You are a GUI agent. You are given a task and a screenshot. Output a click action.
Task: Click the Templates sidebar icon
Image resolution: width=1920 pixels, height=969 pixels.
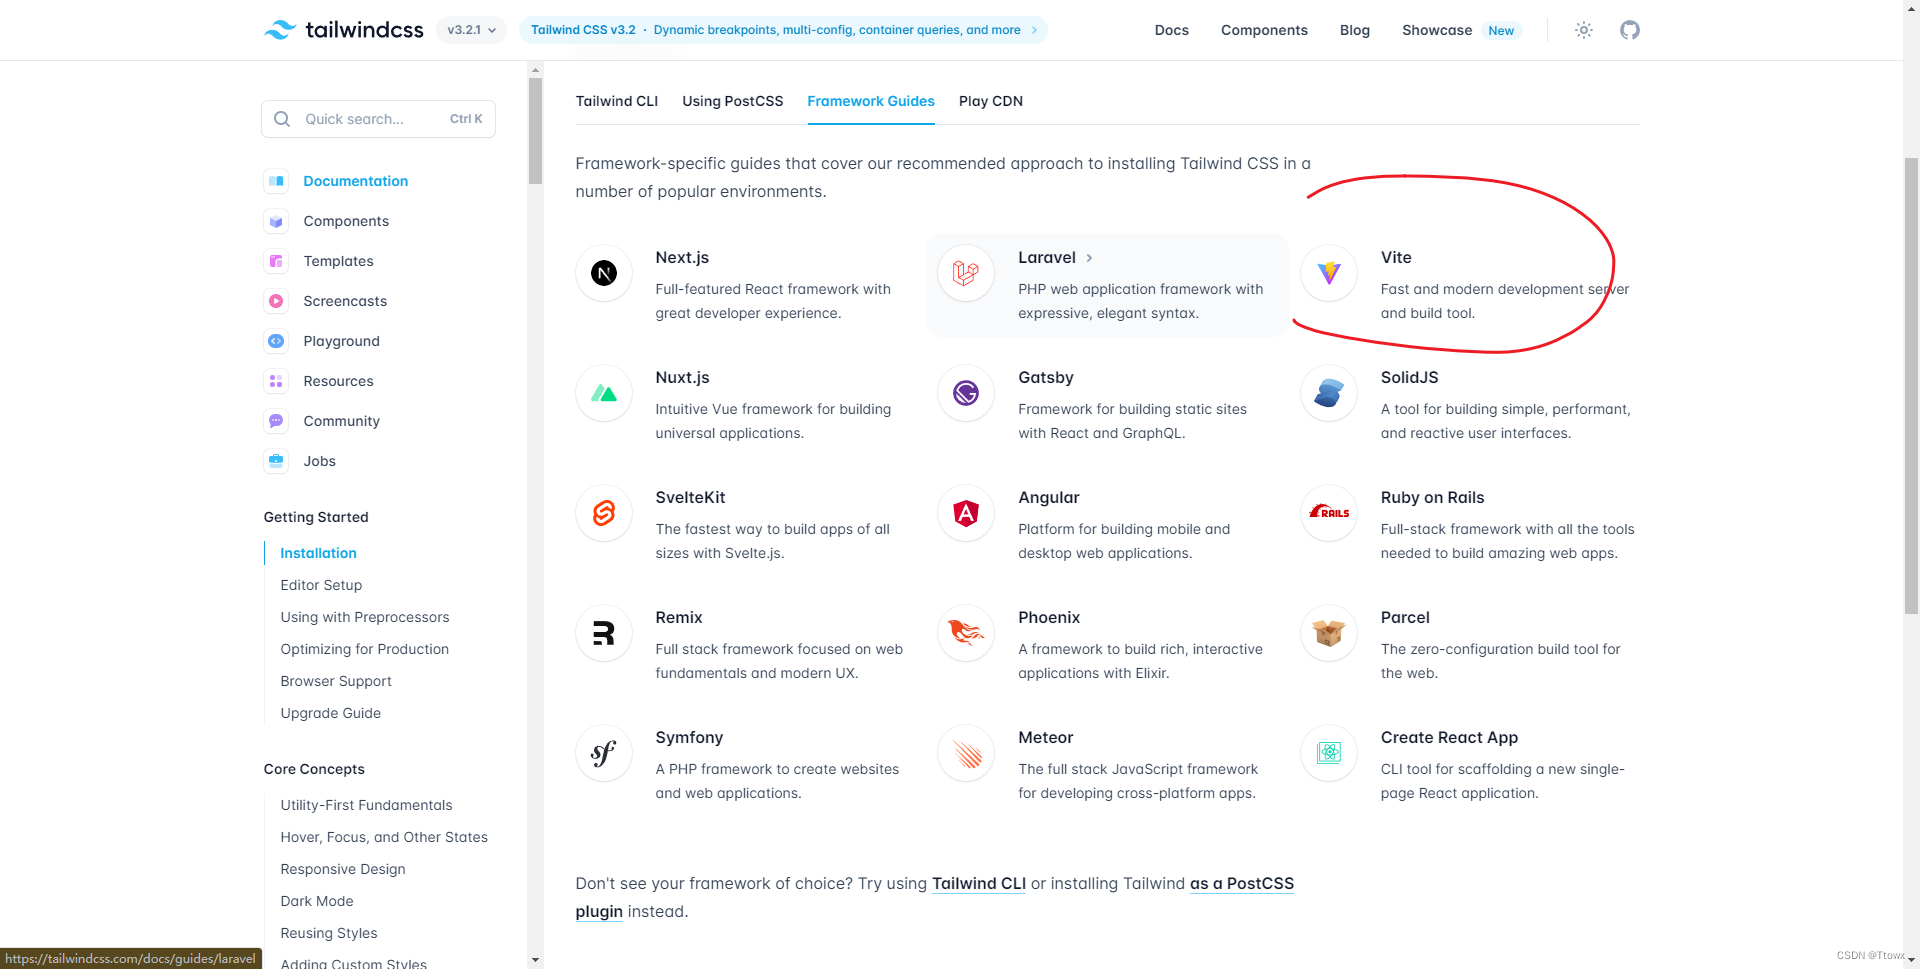point(276,261)
